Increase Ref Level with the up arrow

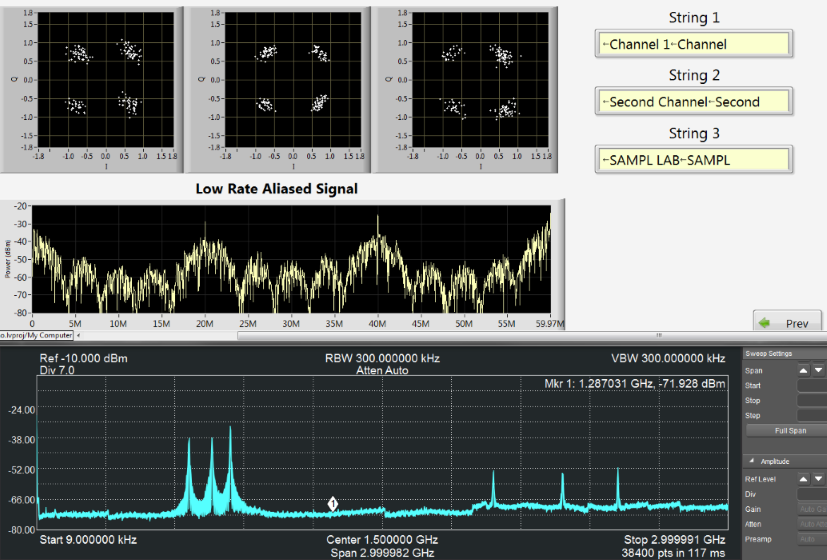pos(803,478)
